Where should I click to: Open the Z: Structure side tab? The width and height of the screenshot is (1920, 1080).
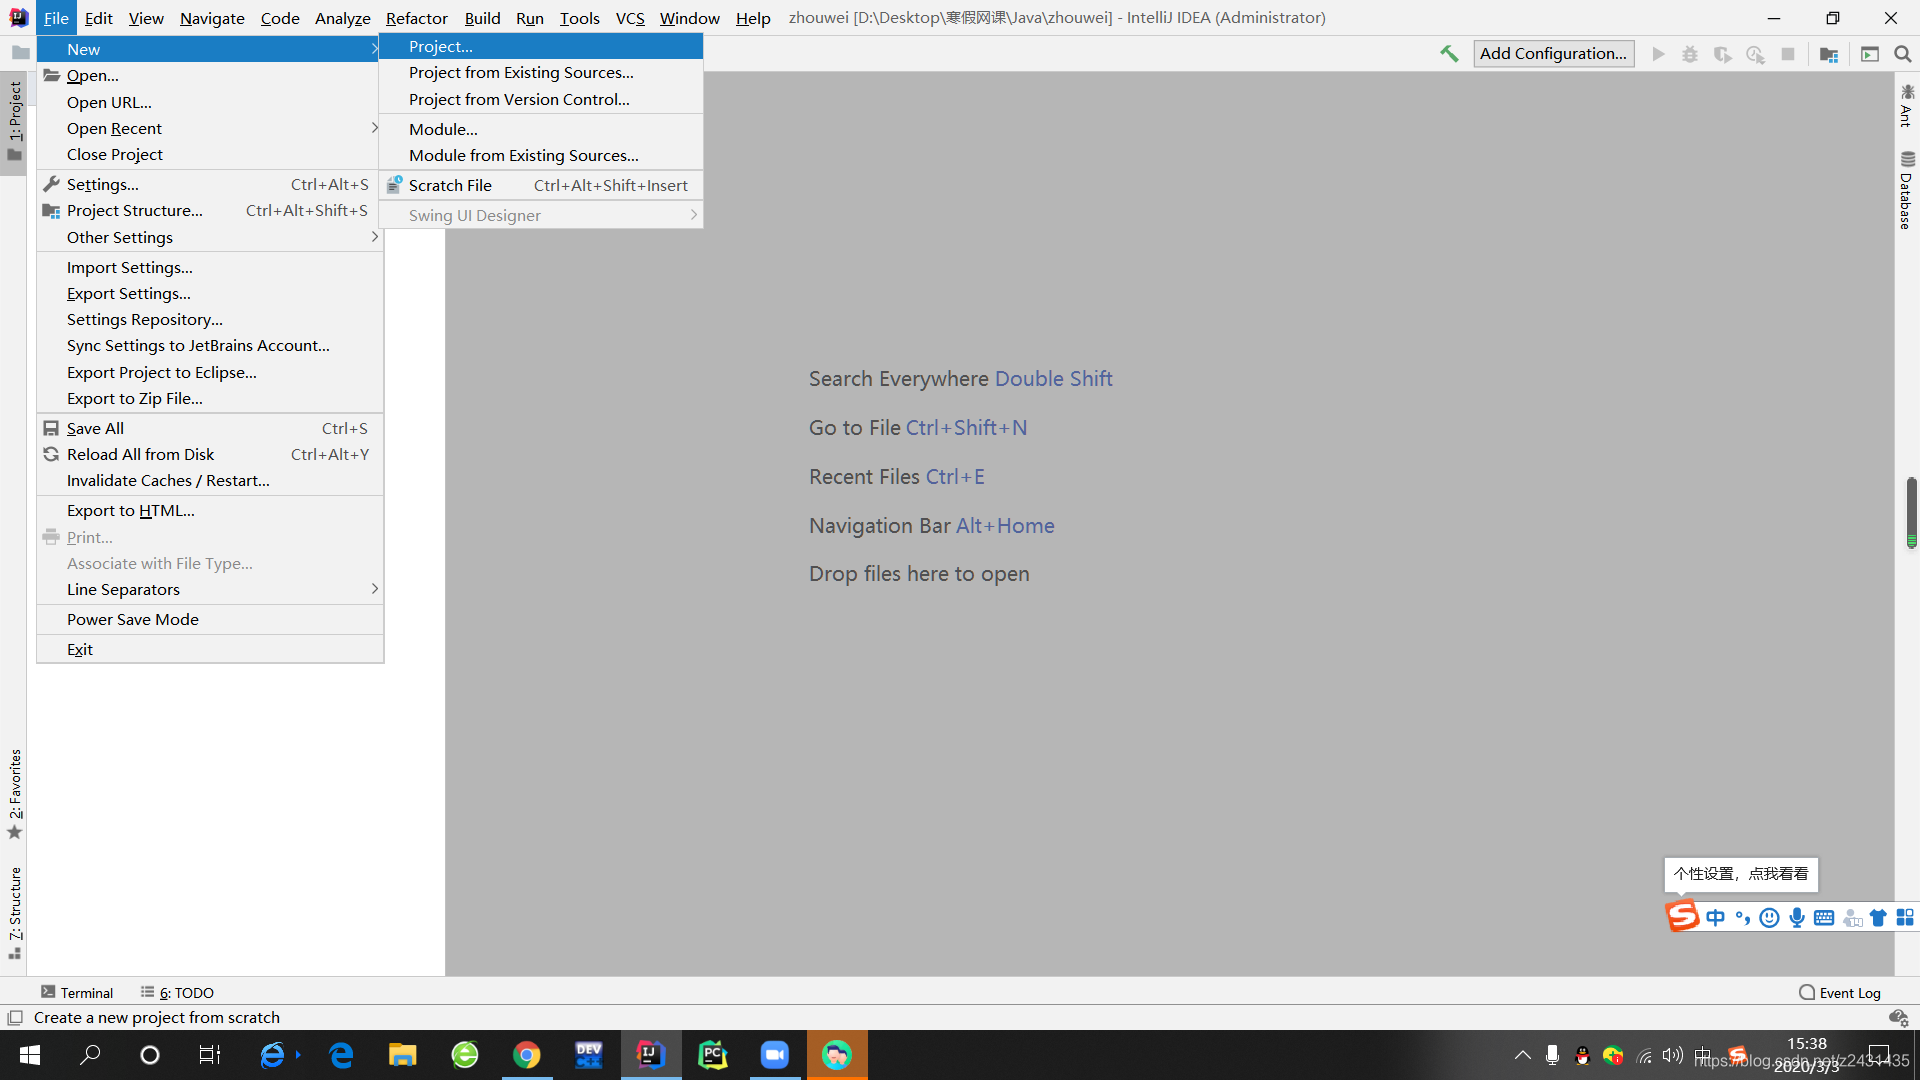pos(14,913)
